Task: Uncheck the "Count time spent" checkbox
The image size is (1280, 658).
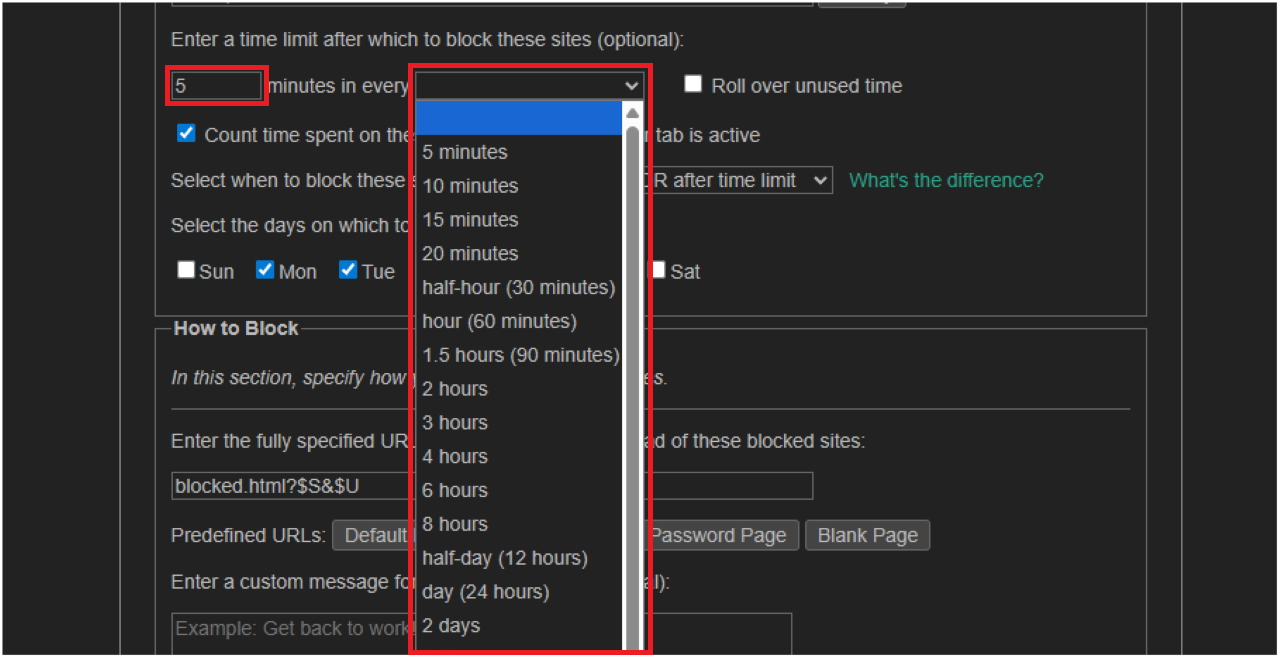Action: [185, 132]
